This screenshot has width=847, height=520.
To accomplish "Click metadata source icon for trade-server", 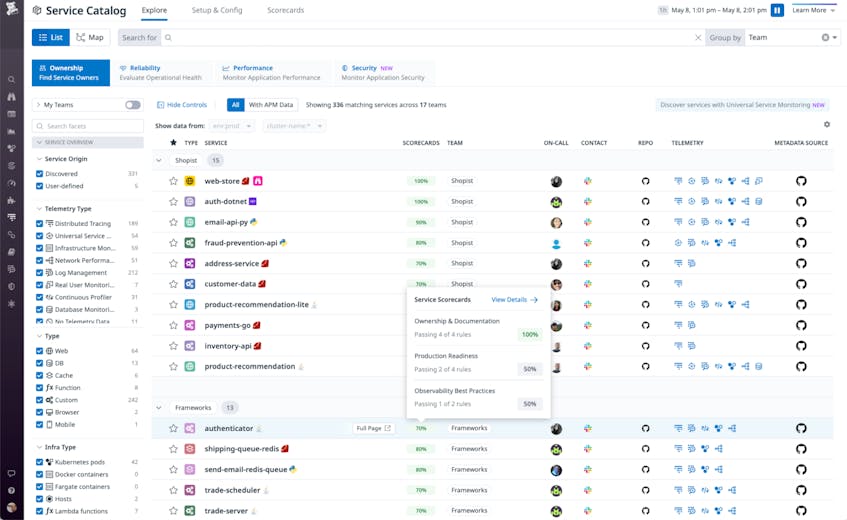I will (801, 511).
